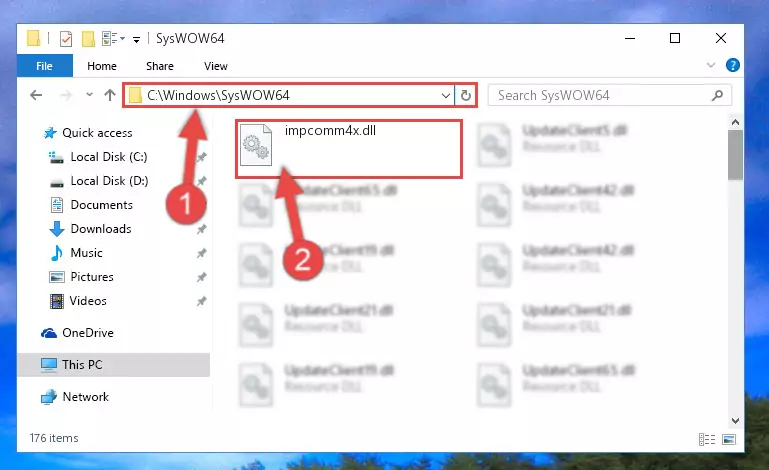Image resolution: width=769 pixels, height=470 pixels.
Task: Open Downloads in navigation pane
Action: [101, 229]
